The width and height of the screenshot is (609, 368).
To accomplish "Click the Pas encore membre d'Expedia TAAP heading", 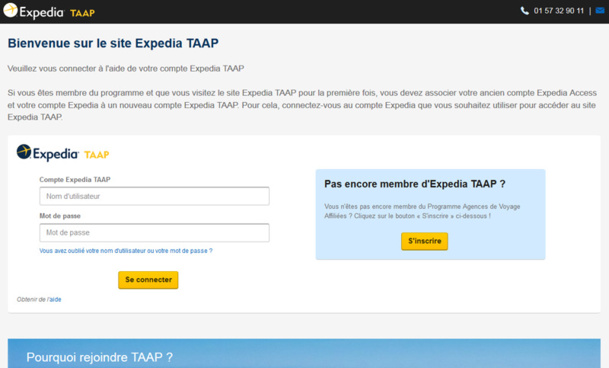I will coord(415,184).
